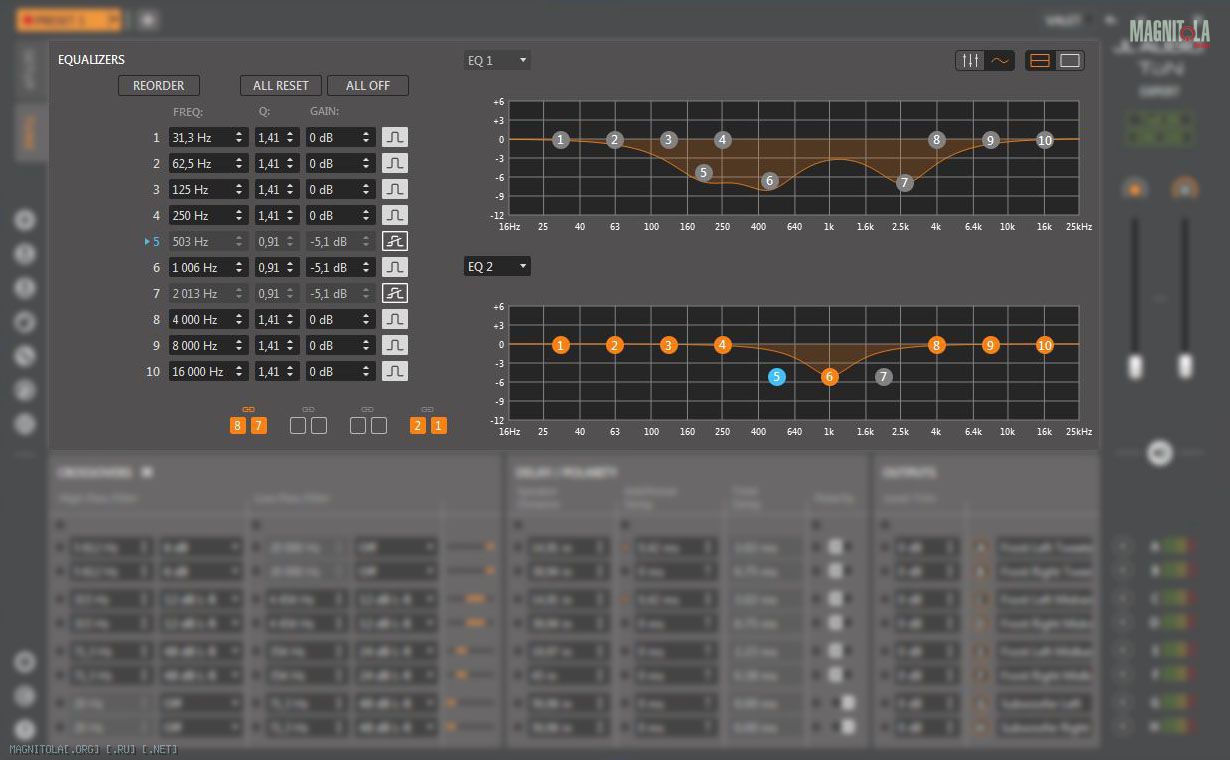This screenshot has height=760, width=1230.
Task: Click the stepper arrows on 31,3 Hz frequency
Action: point(239,137)
